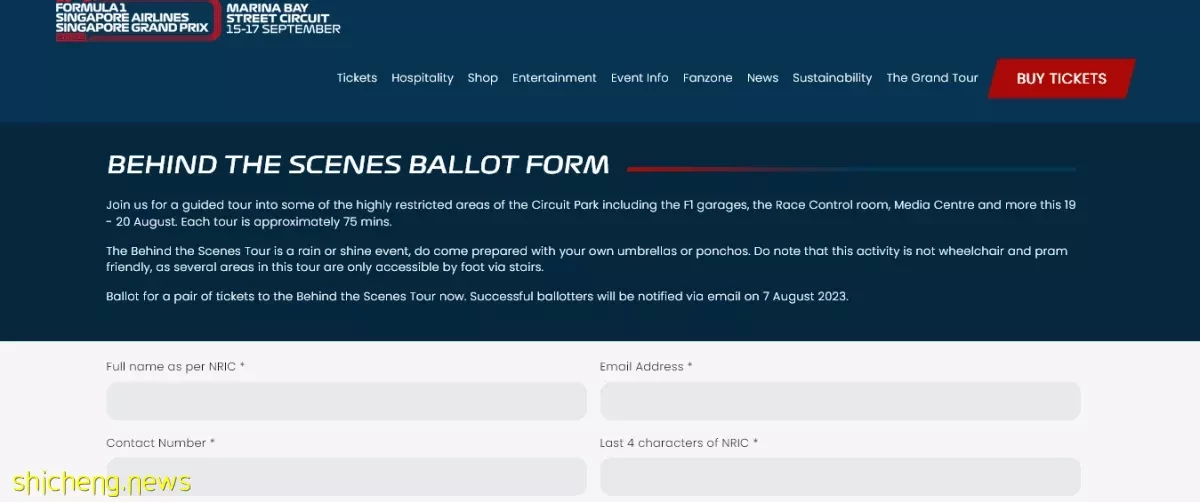Click the red BUY TICKETS button
This screenshot has width=1200, height=502.
[x=1061, y=79]
